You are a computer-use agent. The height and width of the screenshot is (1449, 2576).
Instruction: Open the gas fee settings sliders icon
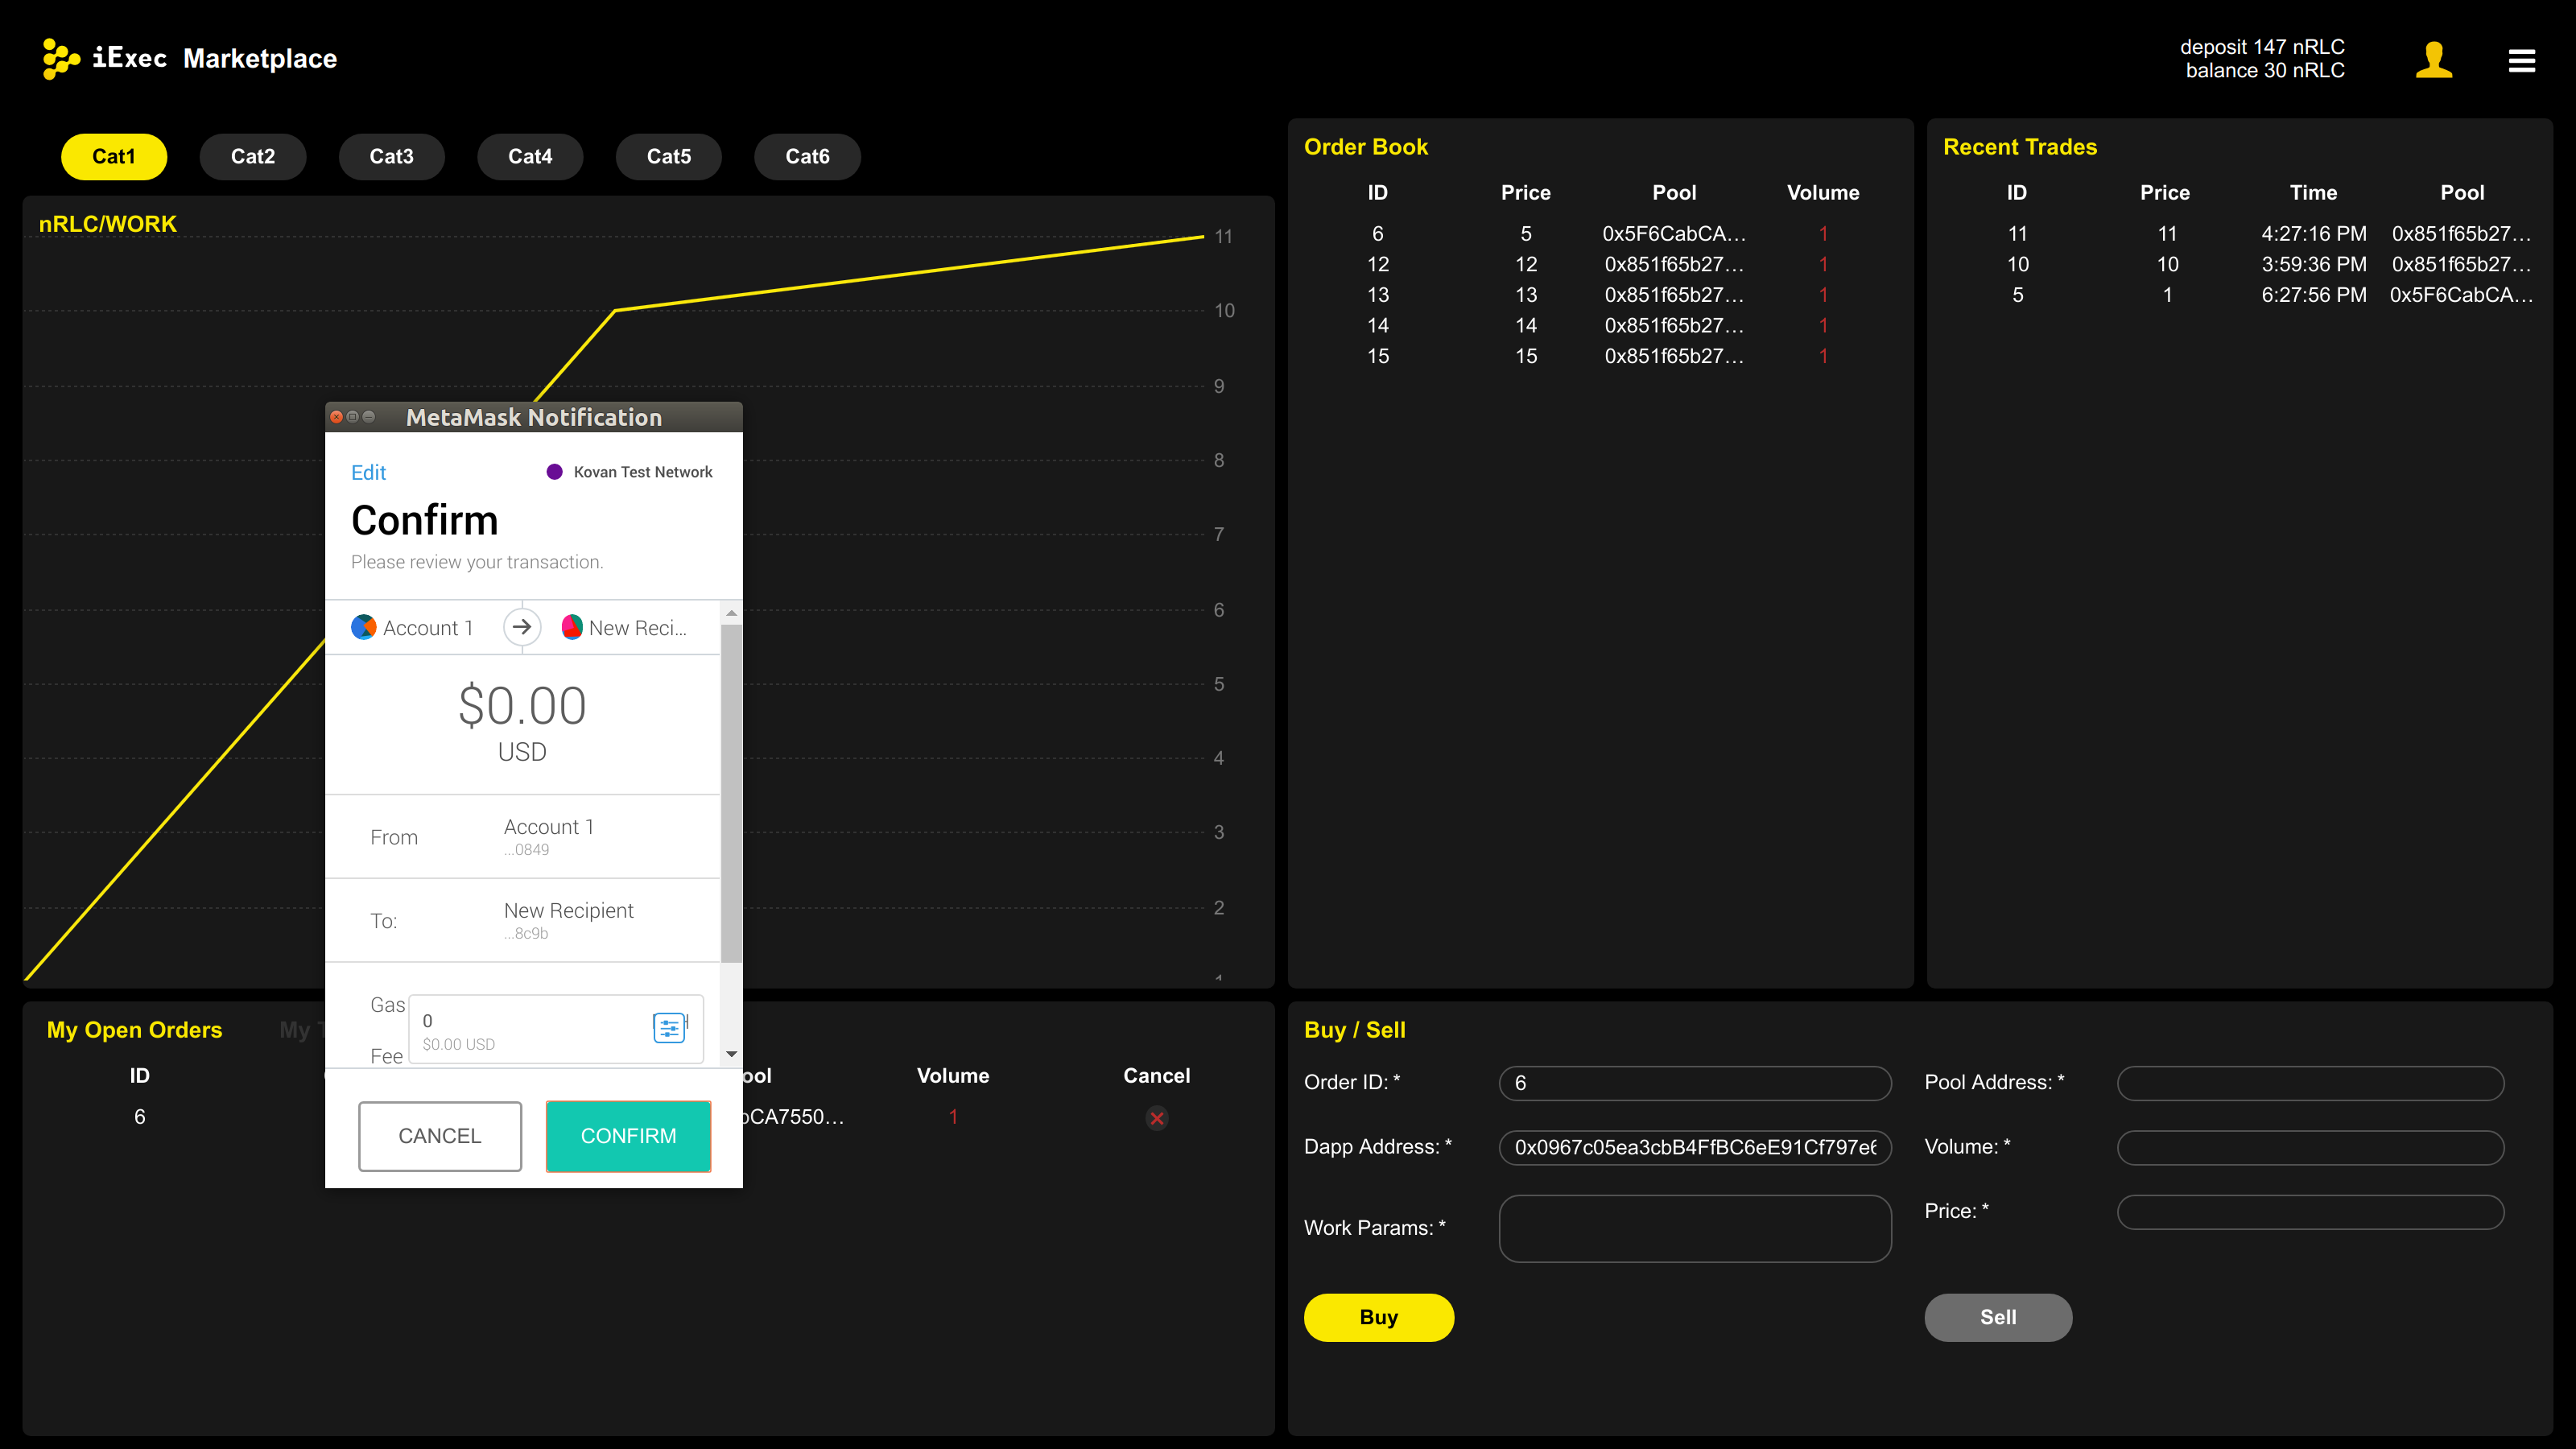point(669,1027)
